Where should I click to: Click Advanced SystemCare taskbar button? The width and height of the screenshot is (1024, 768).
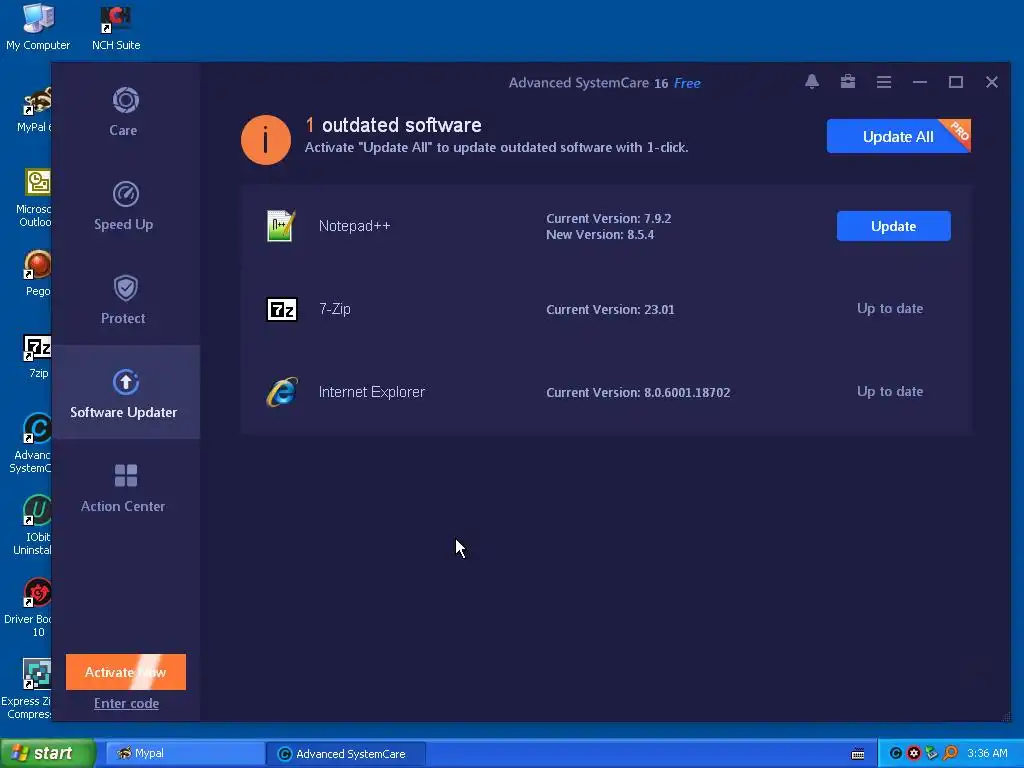click(x=346, y=754)
